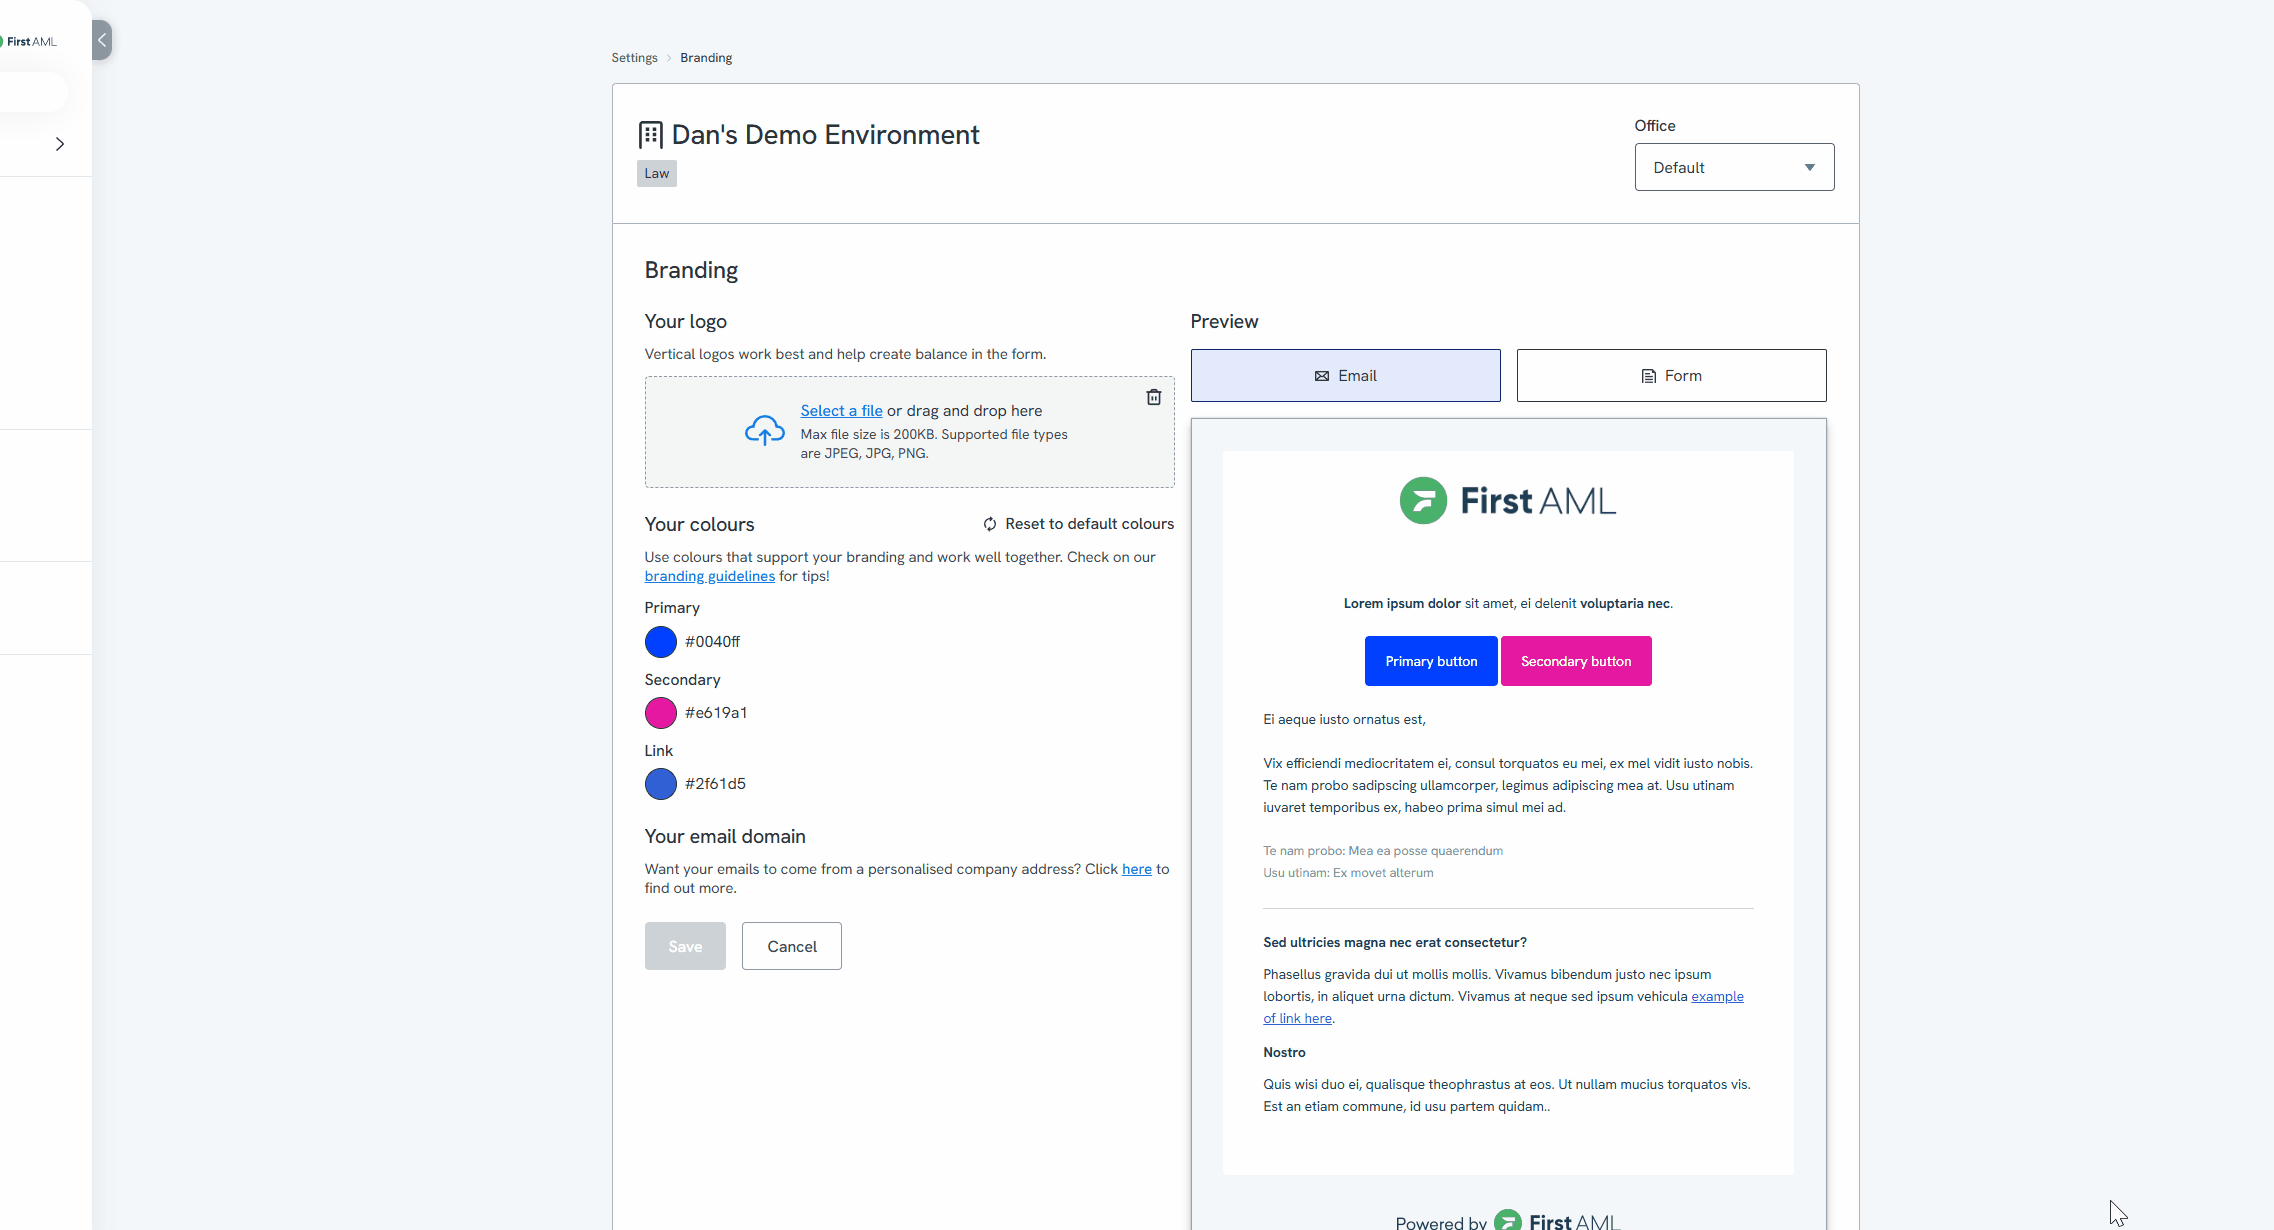The width and height of the screenshot is (2274, 1230).
Task: Switch preview to Email tab
Action: pyautogui.click(x=1345, y=376)
